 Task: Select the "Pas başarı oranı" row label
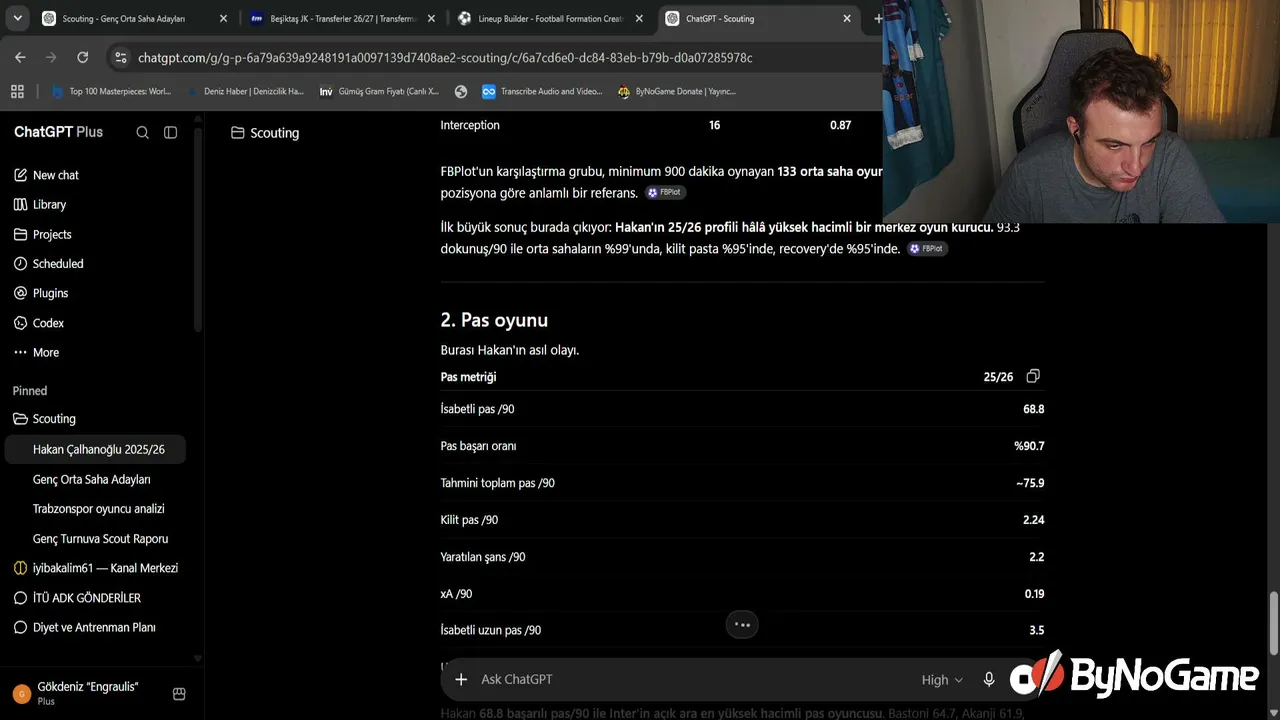[479, 446]
